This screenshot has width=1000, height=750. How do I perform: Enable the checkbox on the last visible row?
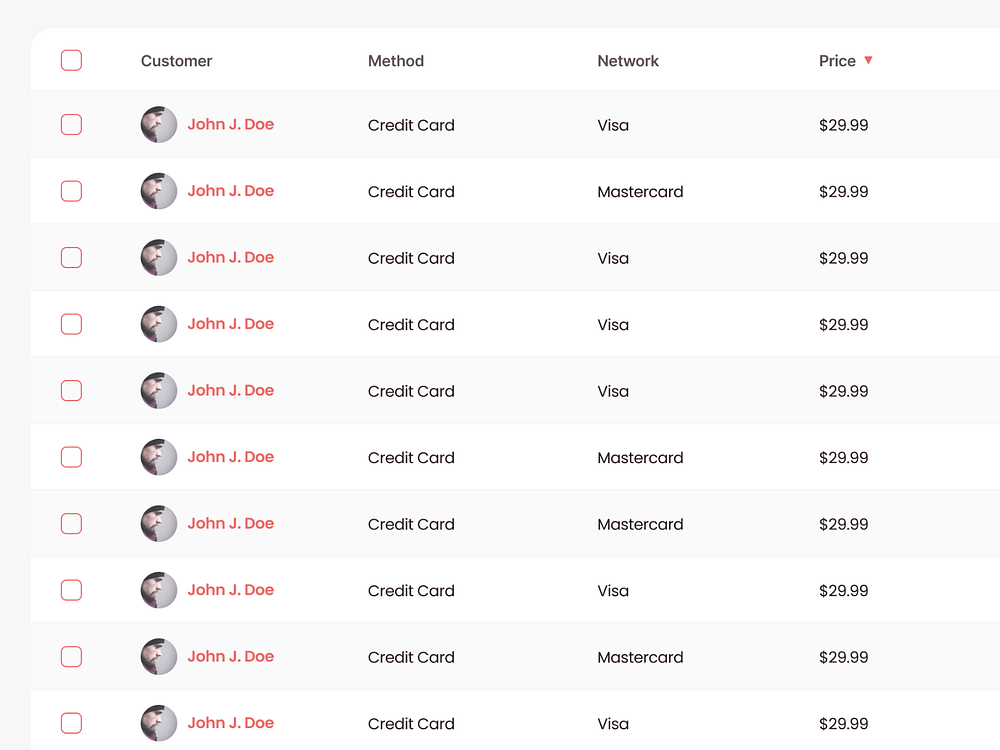[x=71, y=723]
